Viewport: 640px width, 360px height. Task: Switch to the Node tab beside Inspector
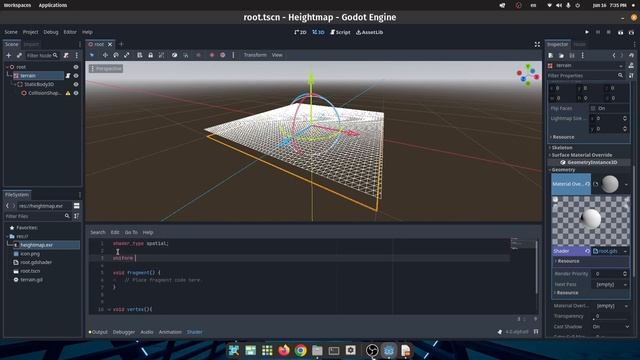coord(580,44)
